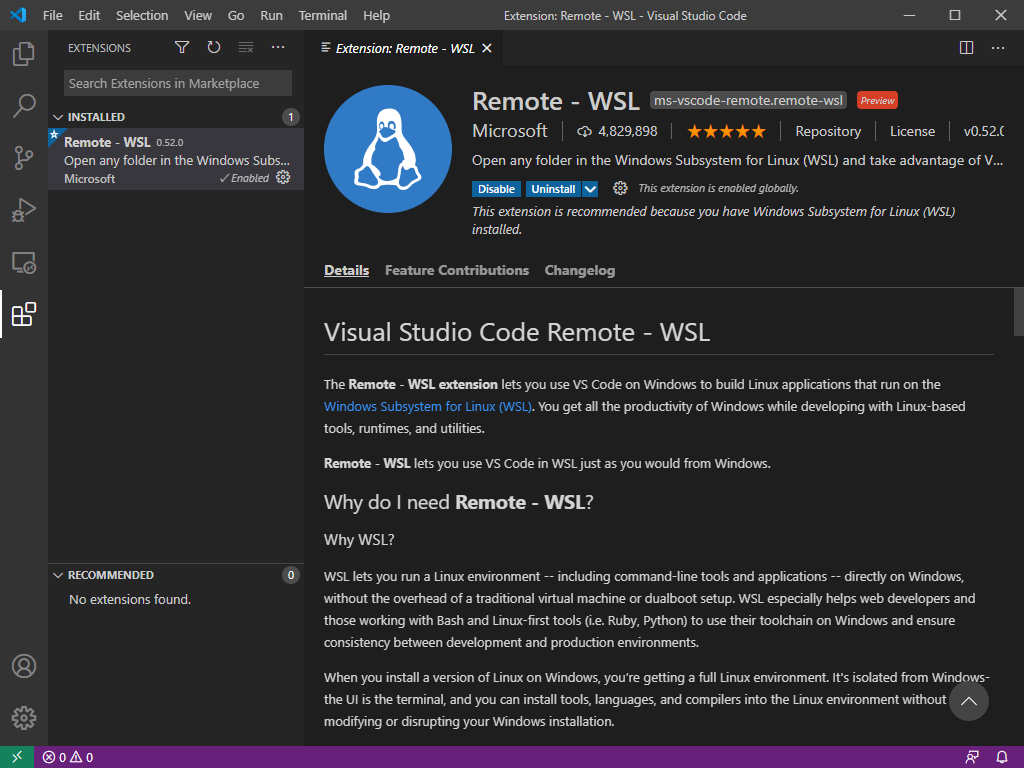Viewport: 1024px width, 768px height.
Task: Click the details page scrollbar thumb
Action: [1018, 311]
